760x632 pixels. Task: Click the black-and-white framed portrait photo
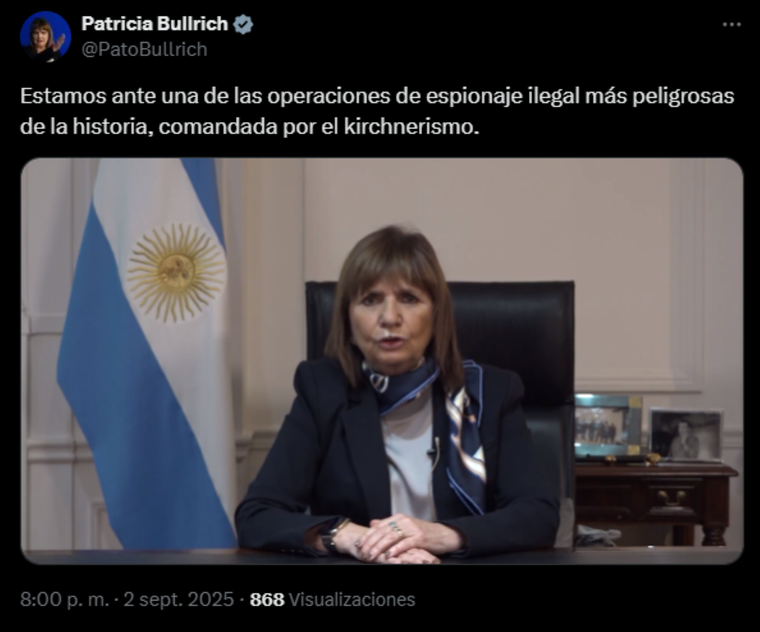pyautogui.click(x=685, y=435)
